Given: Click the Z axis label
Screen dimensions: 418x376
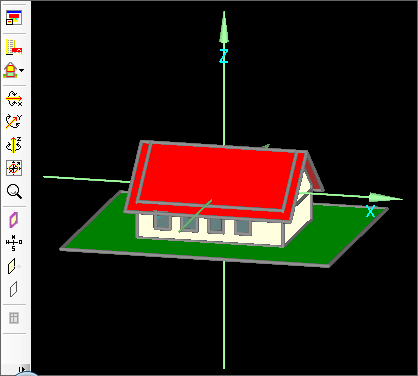Looking at the screenshot, I should click(x=224, y=56).
